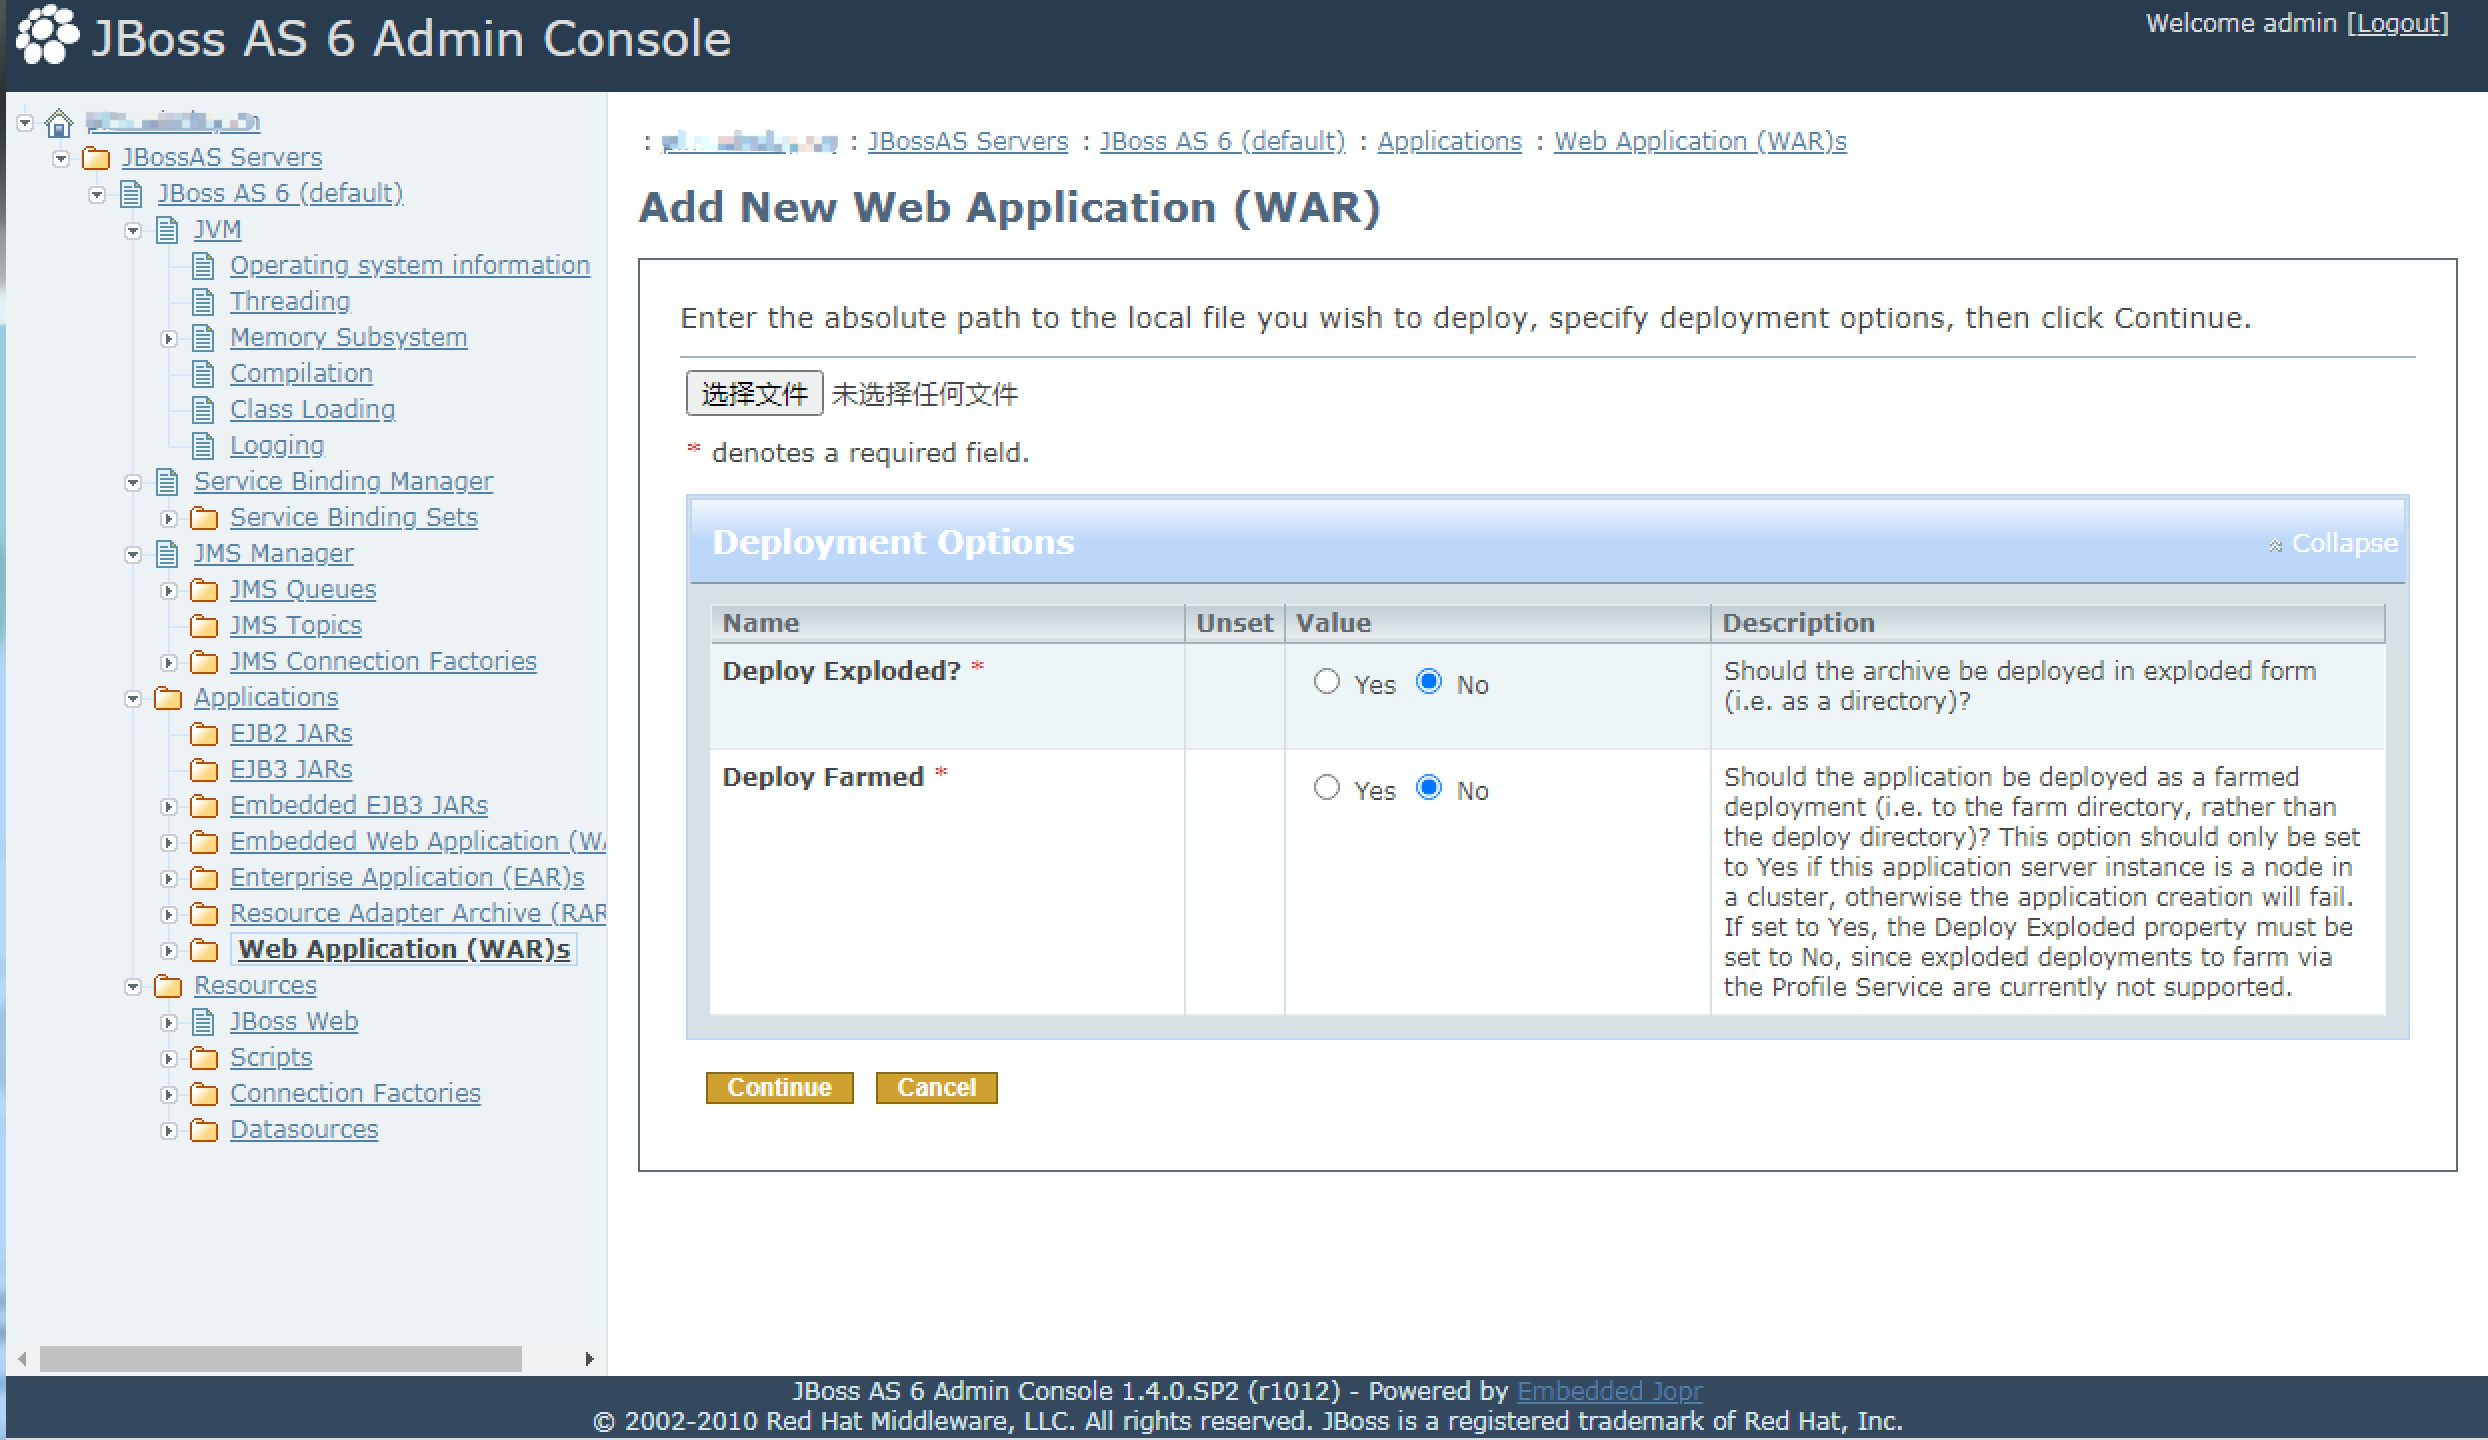Click the document icon beside JBoss Web
This screenshot has width=2488, height=1440.
[x=203, y=1022]
